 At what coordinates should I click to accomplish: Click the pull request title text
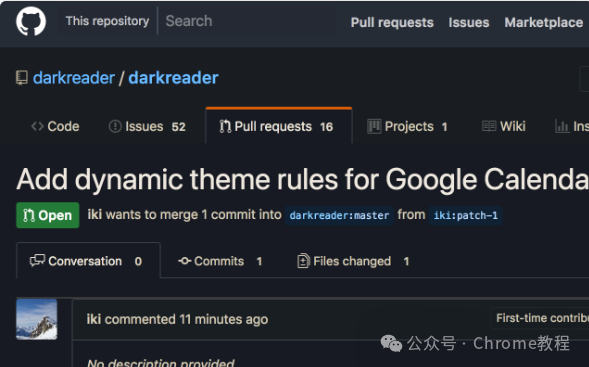tap(302, 179)
